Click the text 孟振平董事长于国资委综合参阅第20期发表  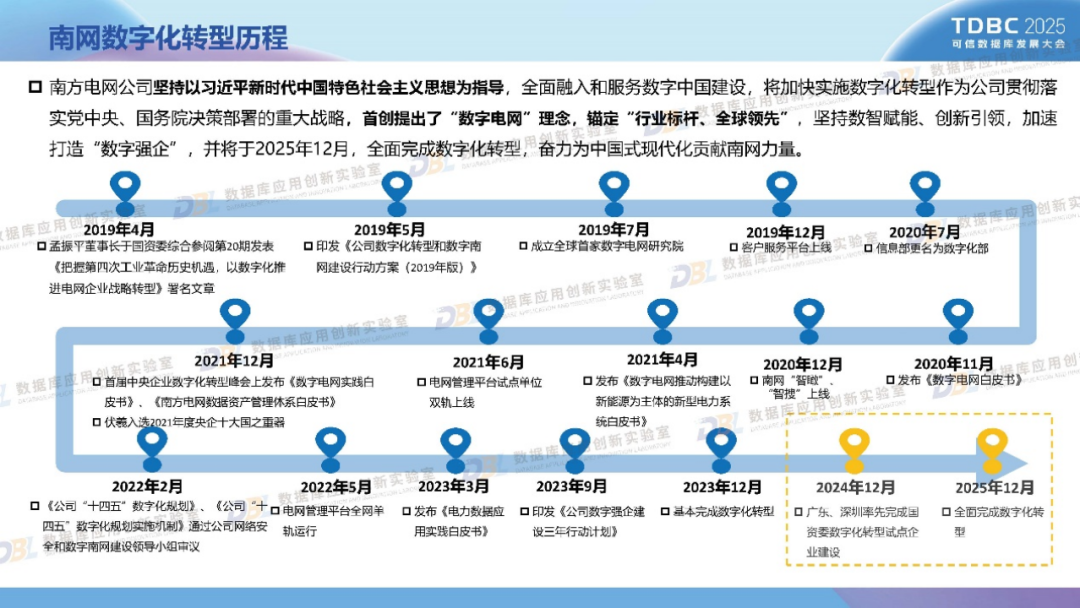pyautogui.click(x=161, y=246)
